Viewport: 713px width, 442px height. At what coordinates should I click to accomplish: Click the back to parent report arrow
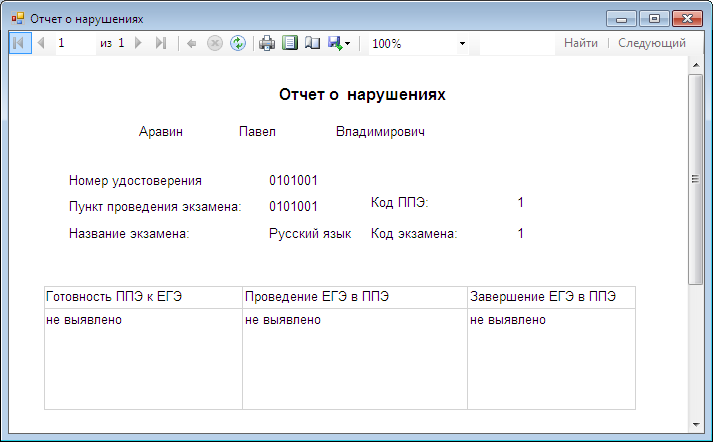coord(191,43)
